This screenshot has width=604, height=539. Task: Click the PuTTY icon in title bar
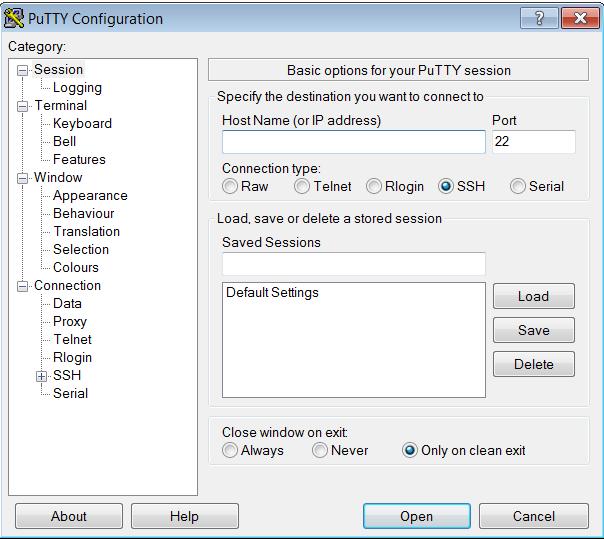(x=13, y=18)
